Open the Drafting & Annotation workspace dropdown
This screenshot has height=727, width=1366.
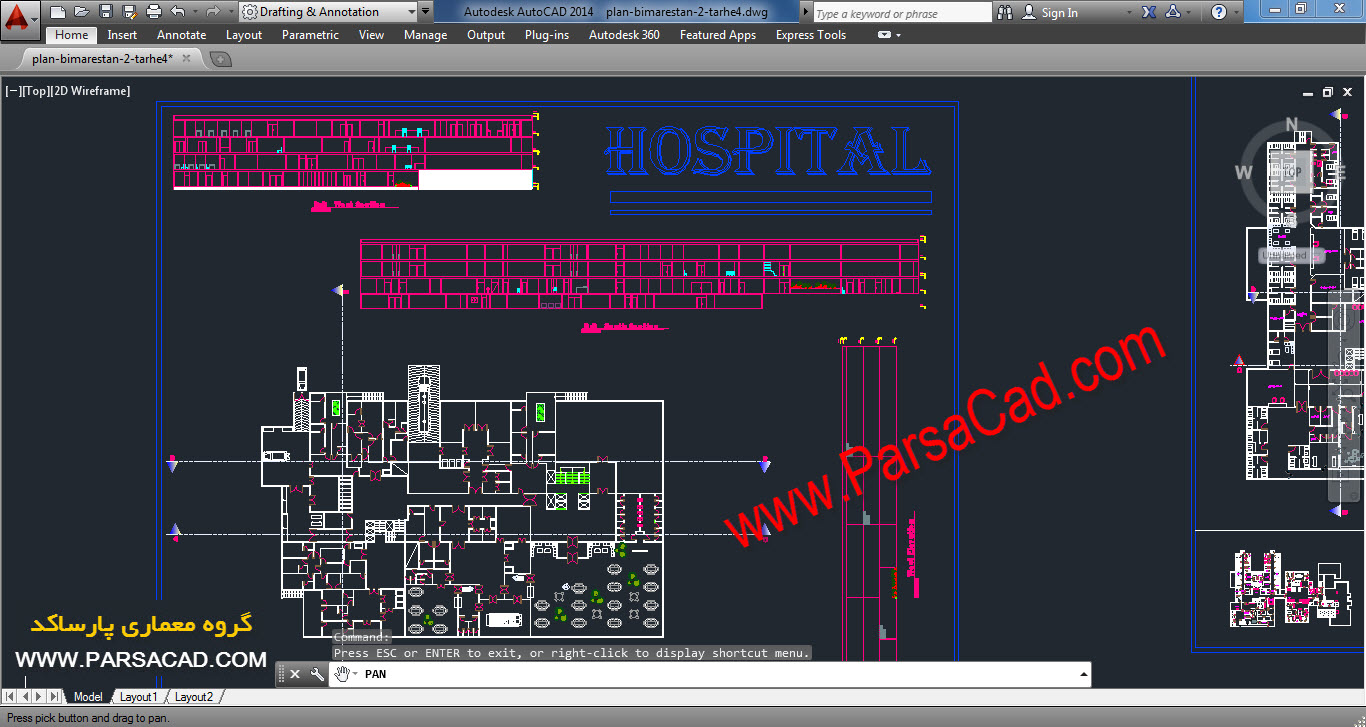tap(329, 12)
